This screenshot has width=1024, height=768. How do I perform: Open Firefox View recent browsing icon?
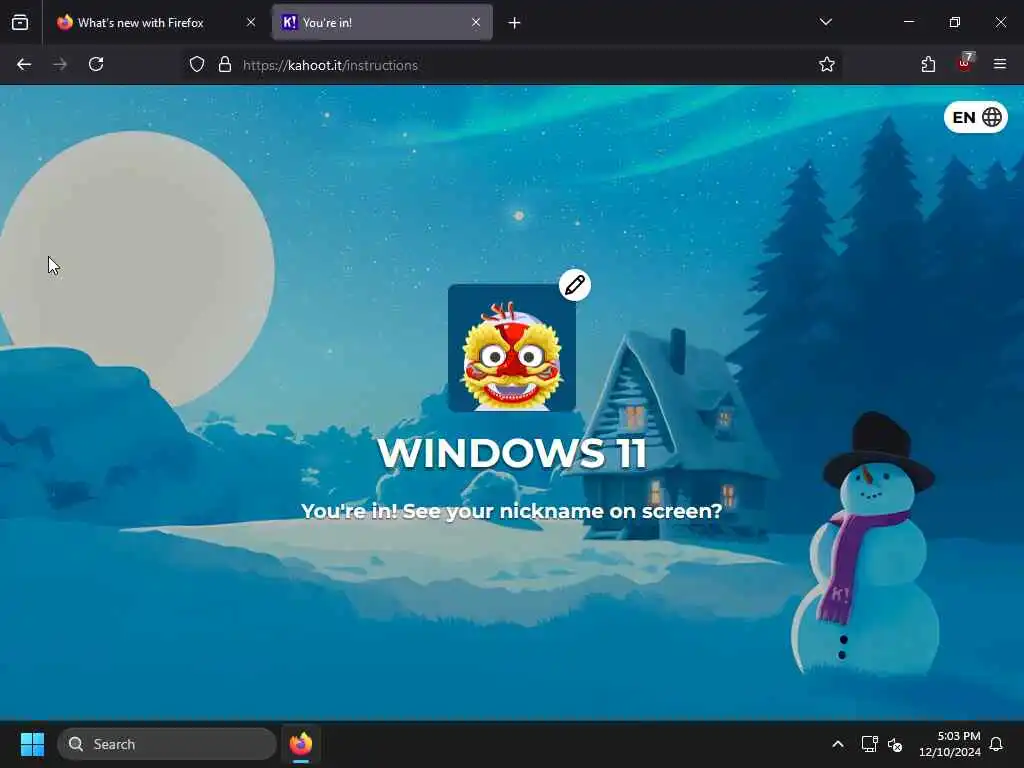pyautogui.click(x=20, y=23)
